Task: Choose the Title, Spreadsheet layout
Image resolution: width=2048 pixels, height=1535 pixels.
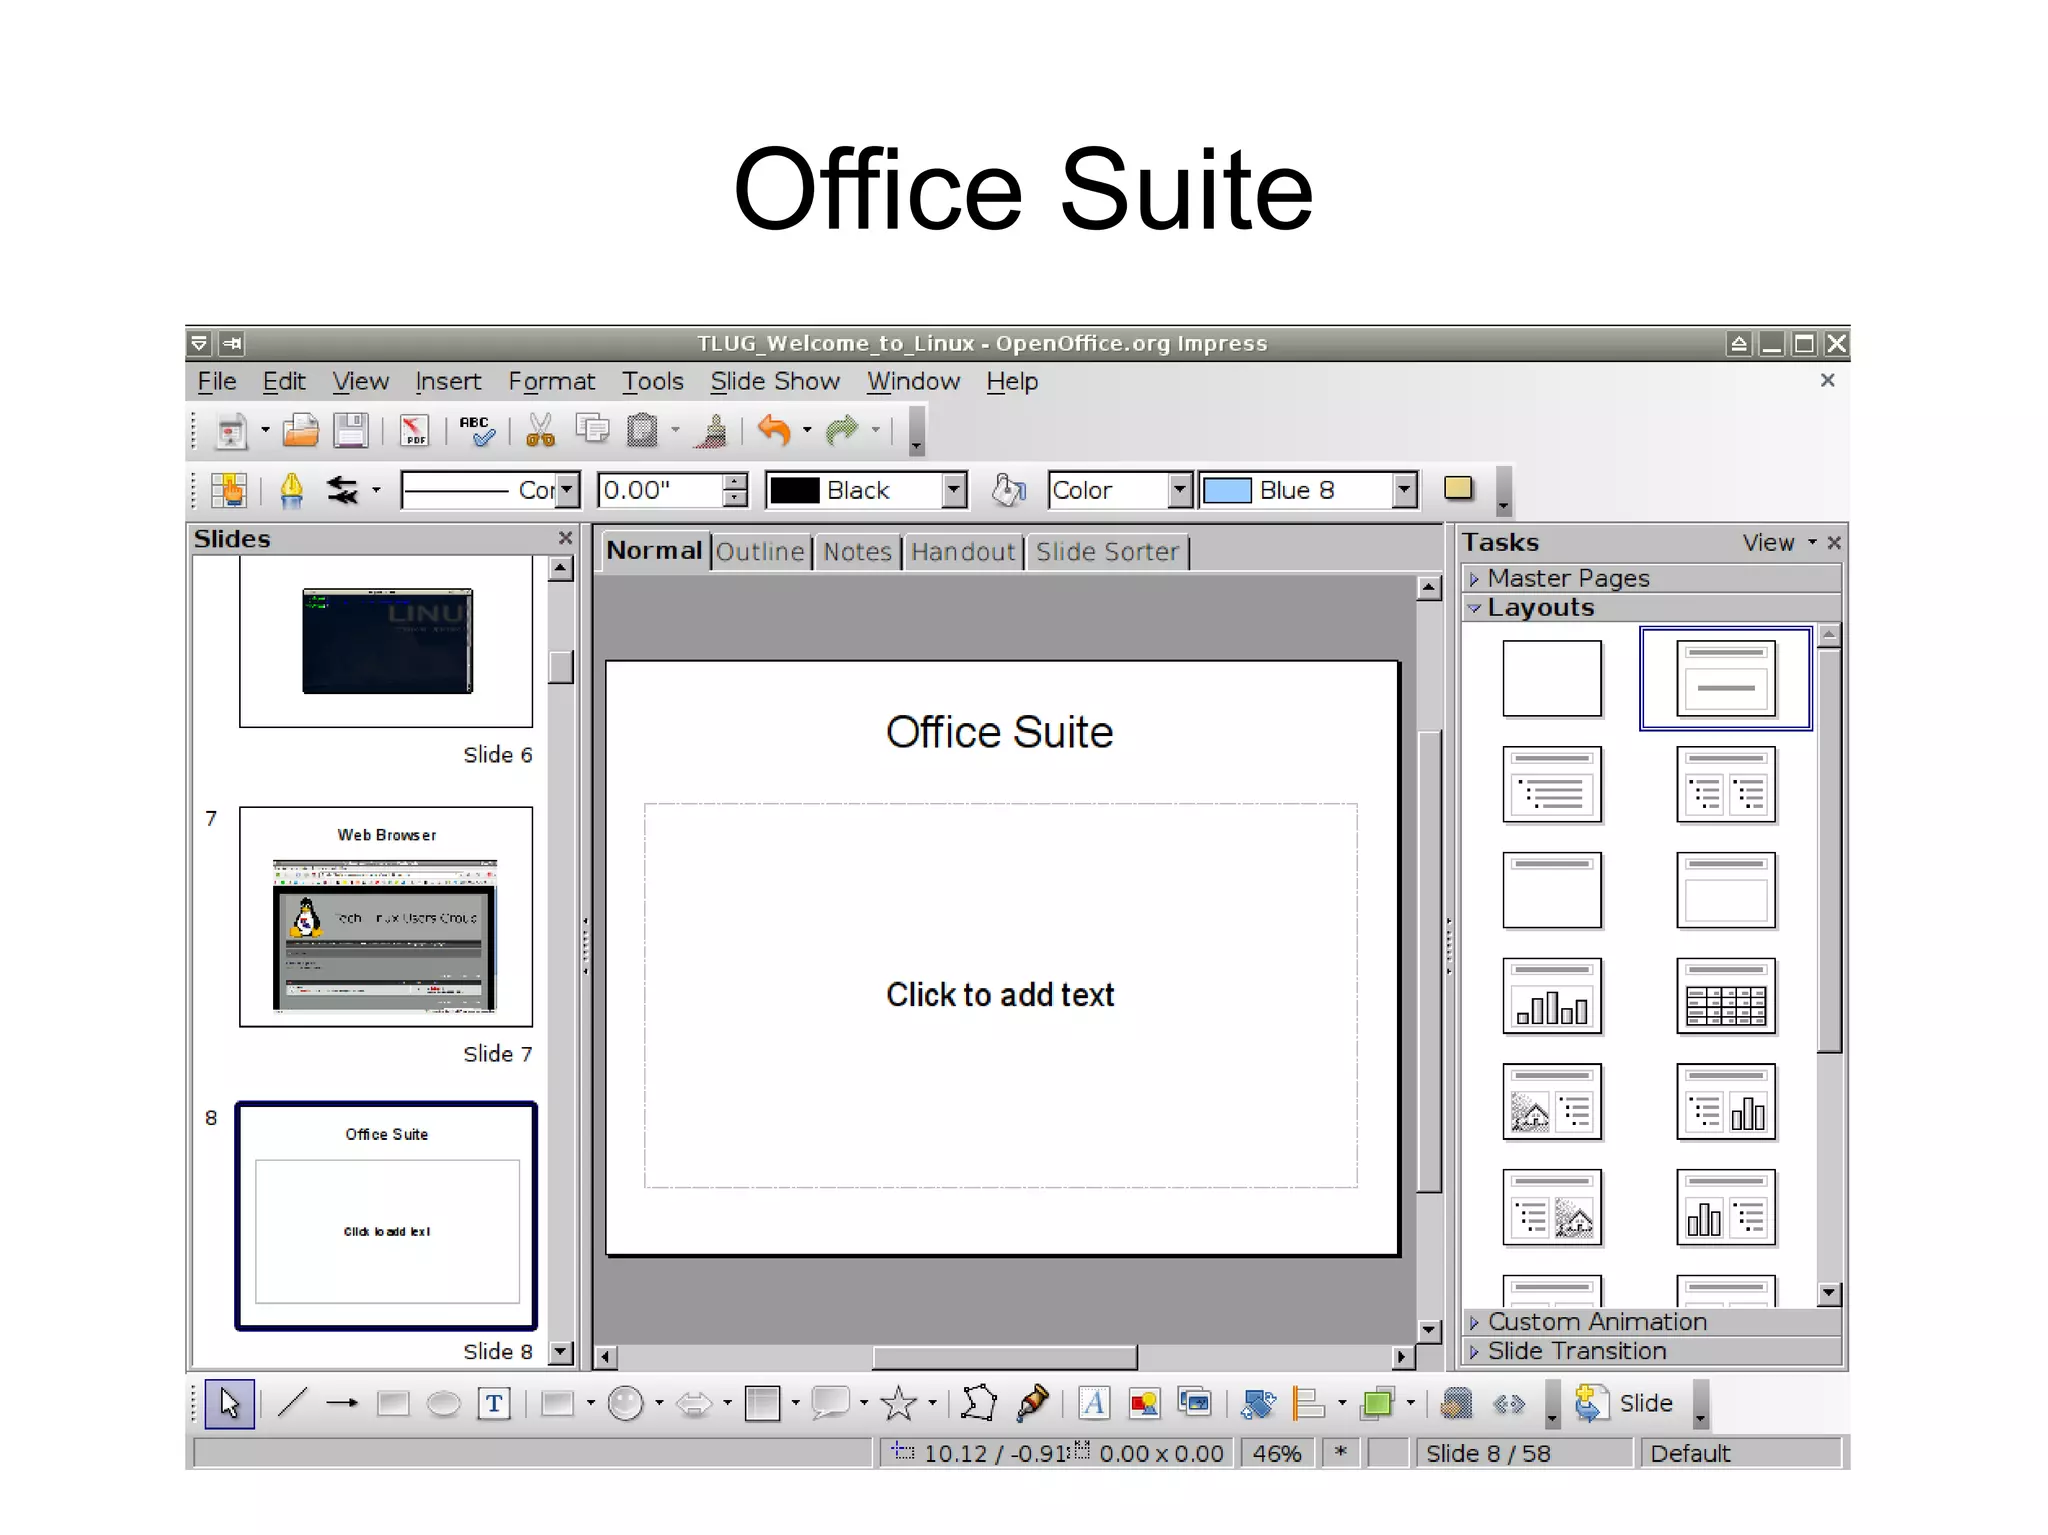Action: pyautogui.click(x=1726, y=996)
